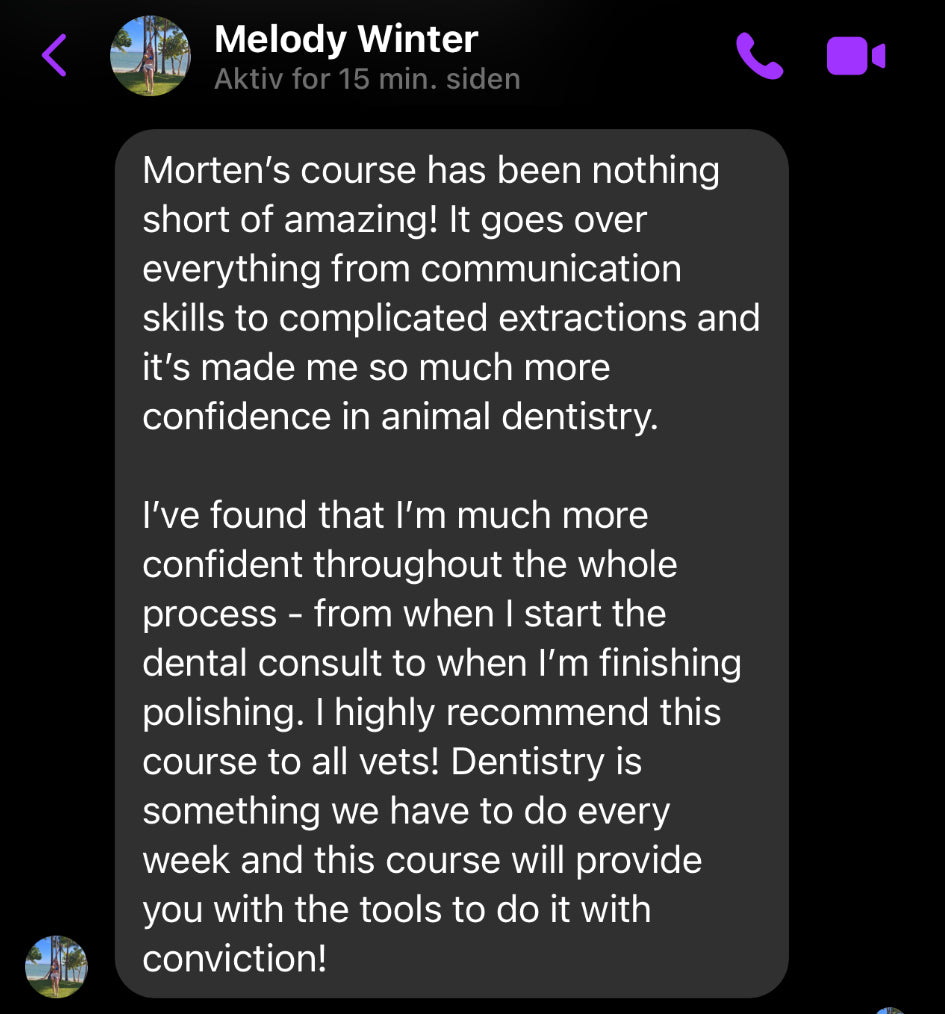Tap the 'Aktiv for 15 min. siden' status
945x1014 pixels.
(367, 79)
